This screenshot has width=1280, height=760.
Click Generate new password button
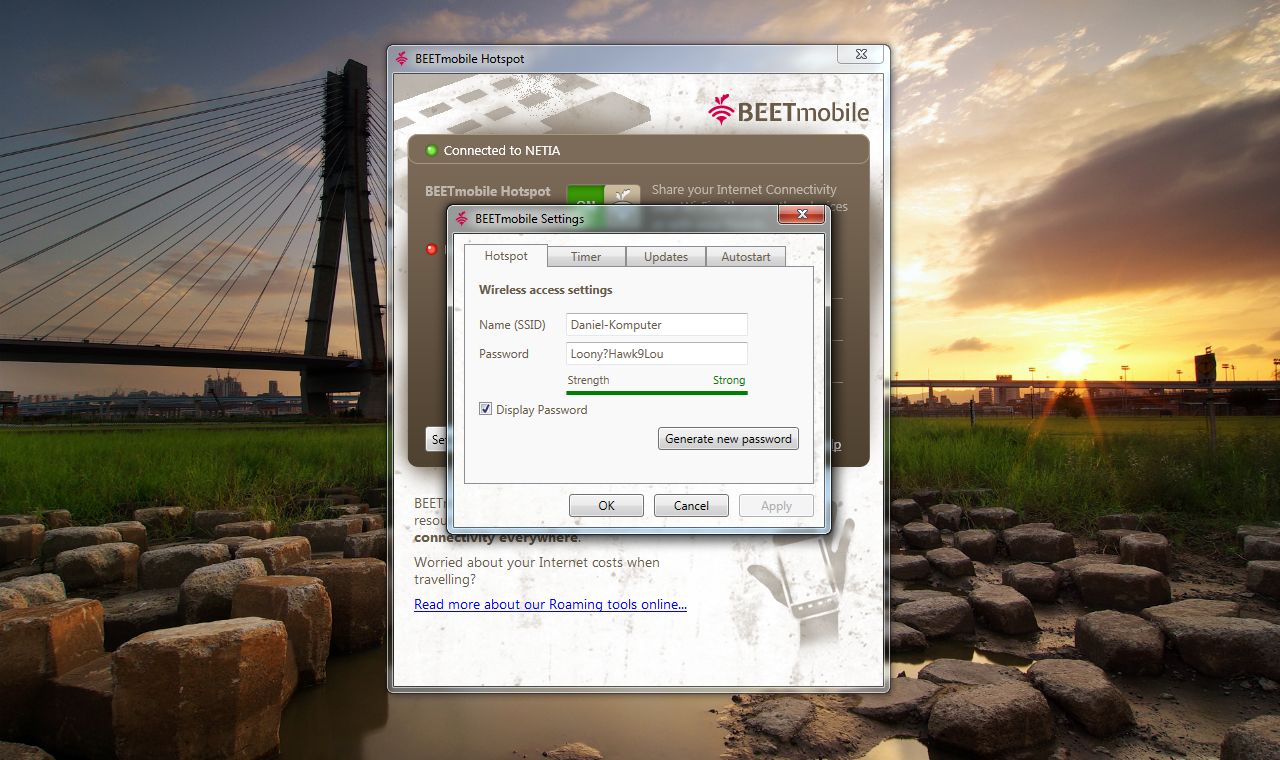728,439
